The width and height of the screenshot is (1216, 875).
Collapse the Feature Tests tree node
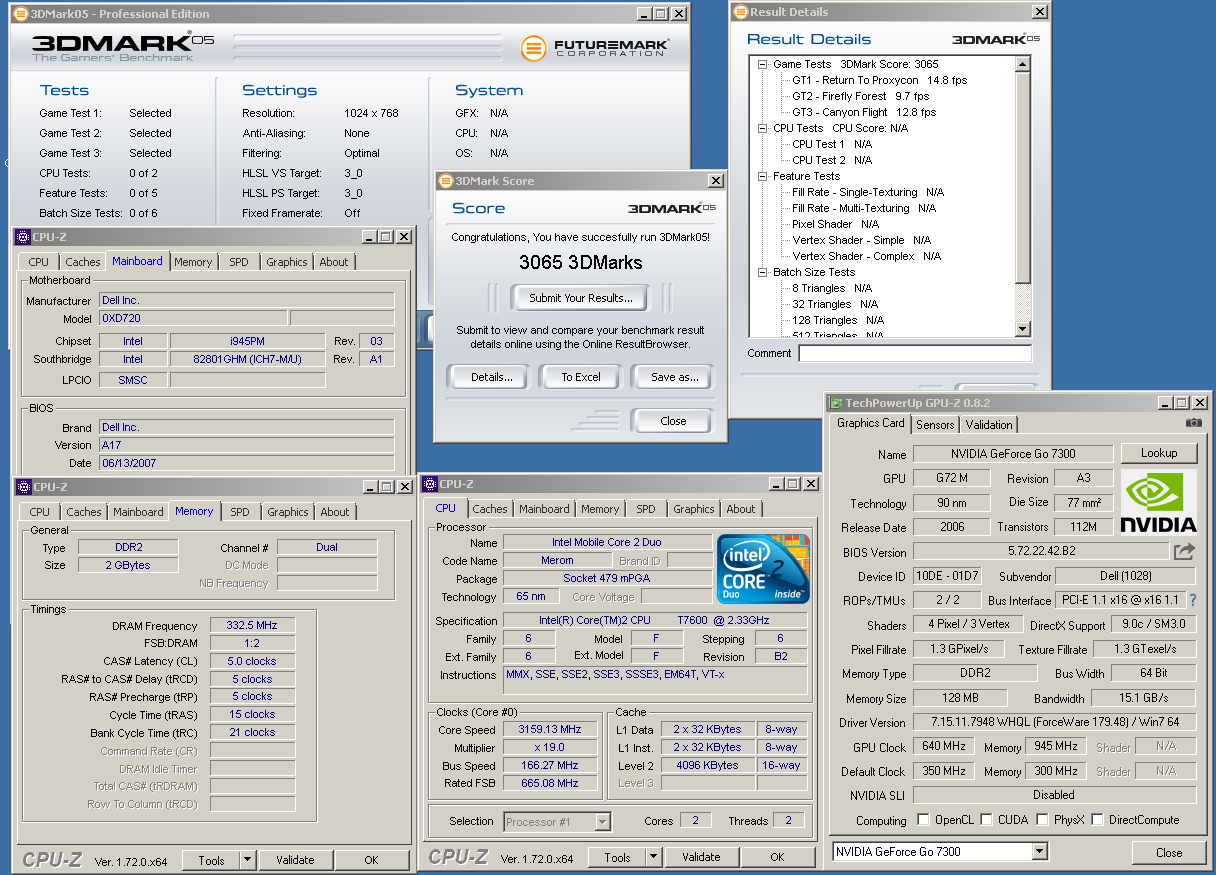(762, 176)
